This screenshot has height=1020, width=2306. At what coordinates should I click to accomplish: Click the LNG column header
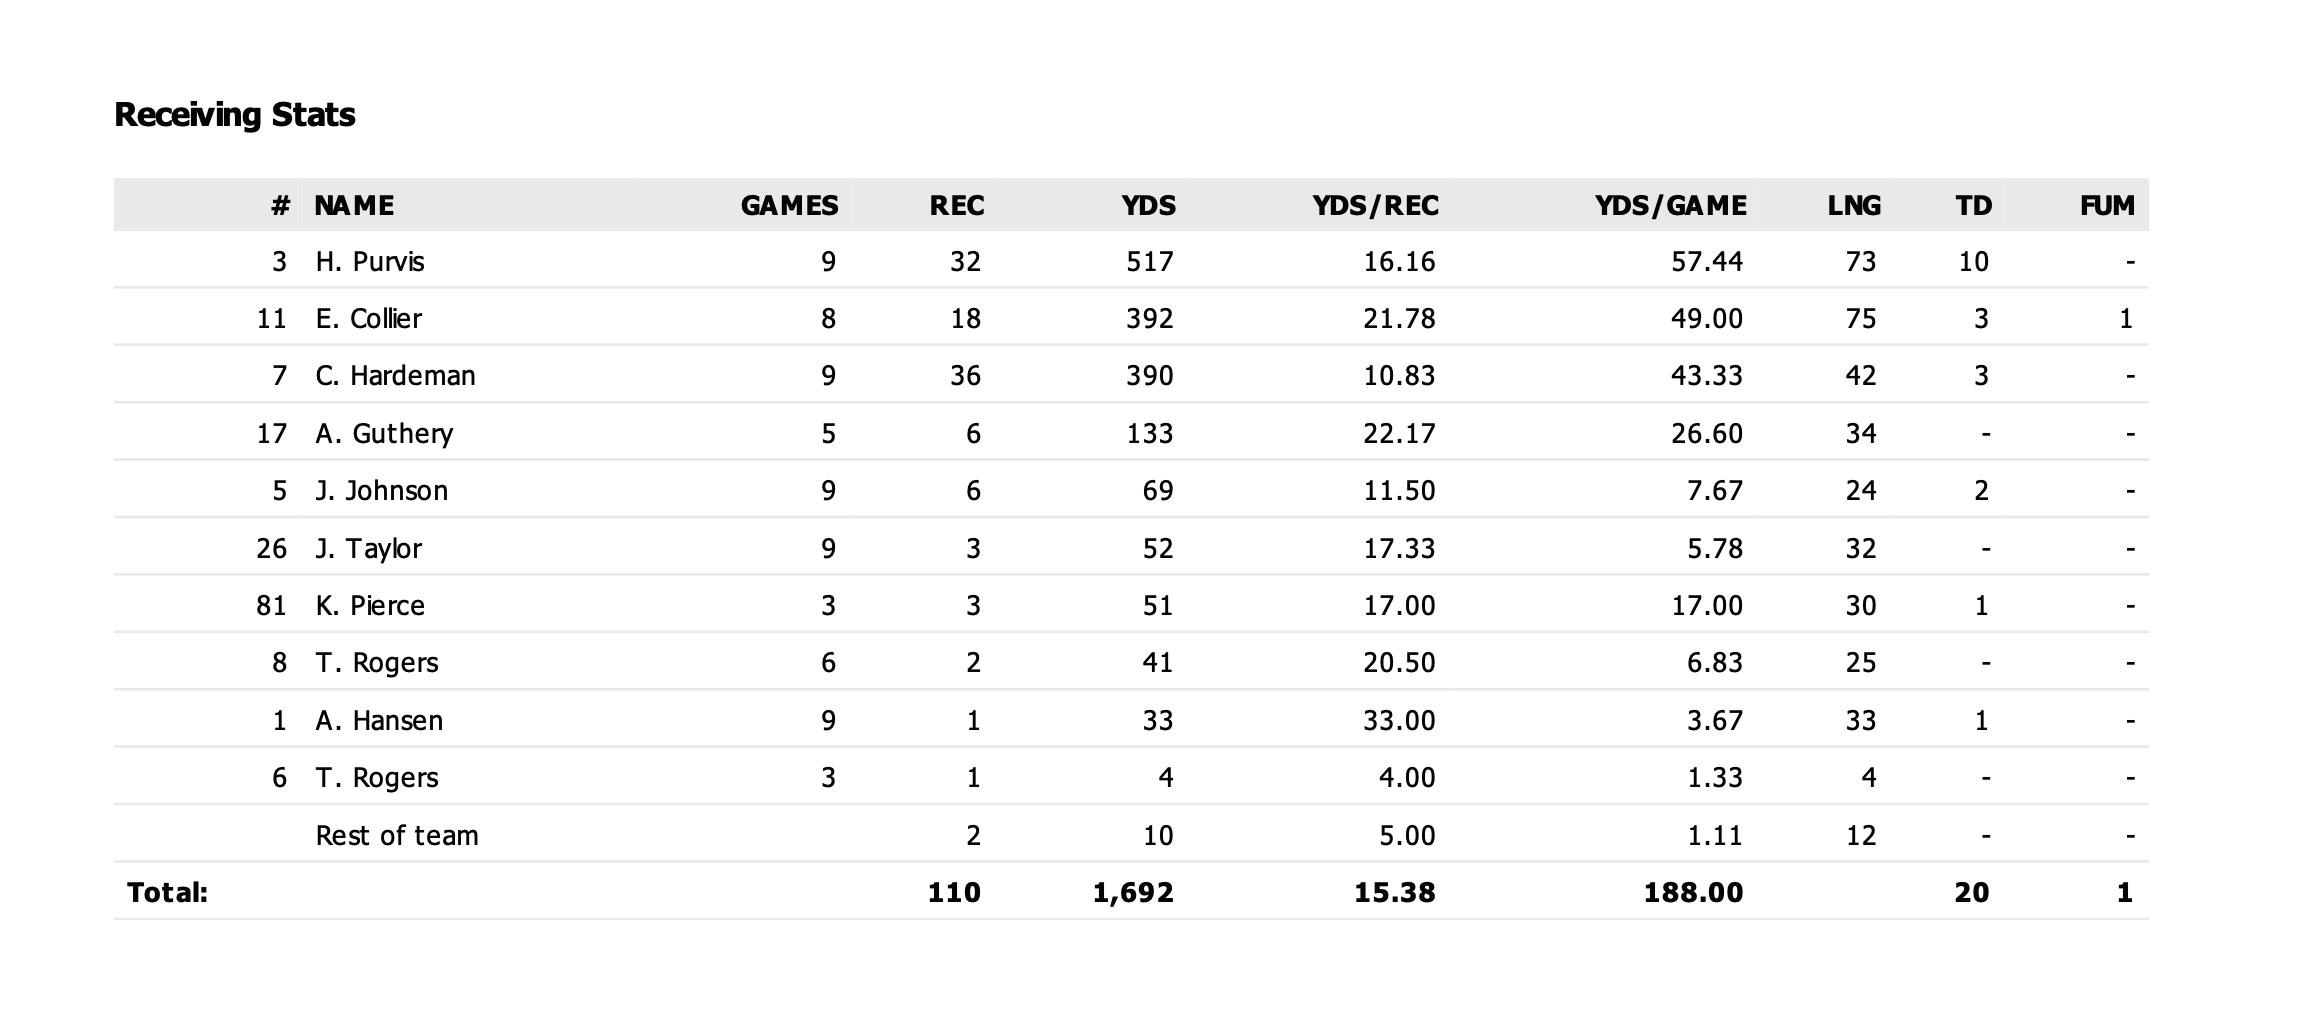click(x=1854, y=206)
